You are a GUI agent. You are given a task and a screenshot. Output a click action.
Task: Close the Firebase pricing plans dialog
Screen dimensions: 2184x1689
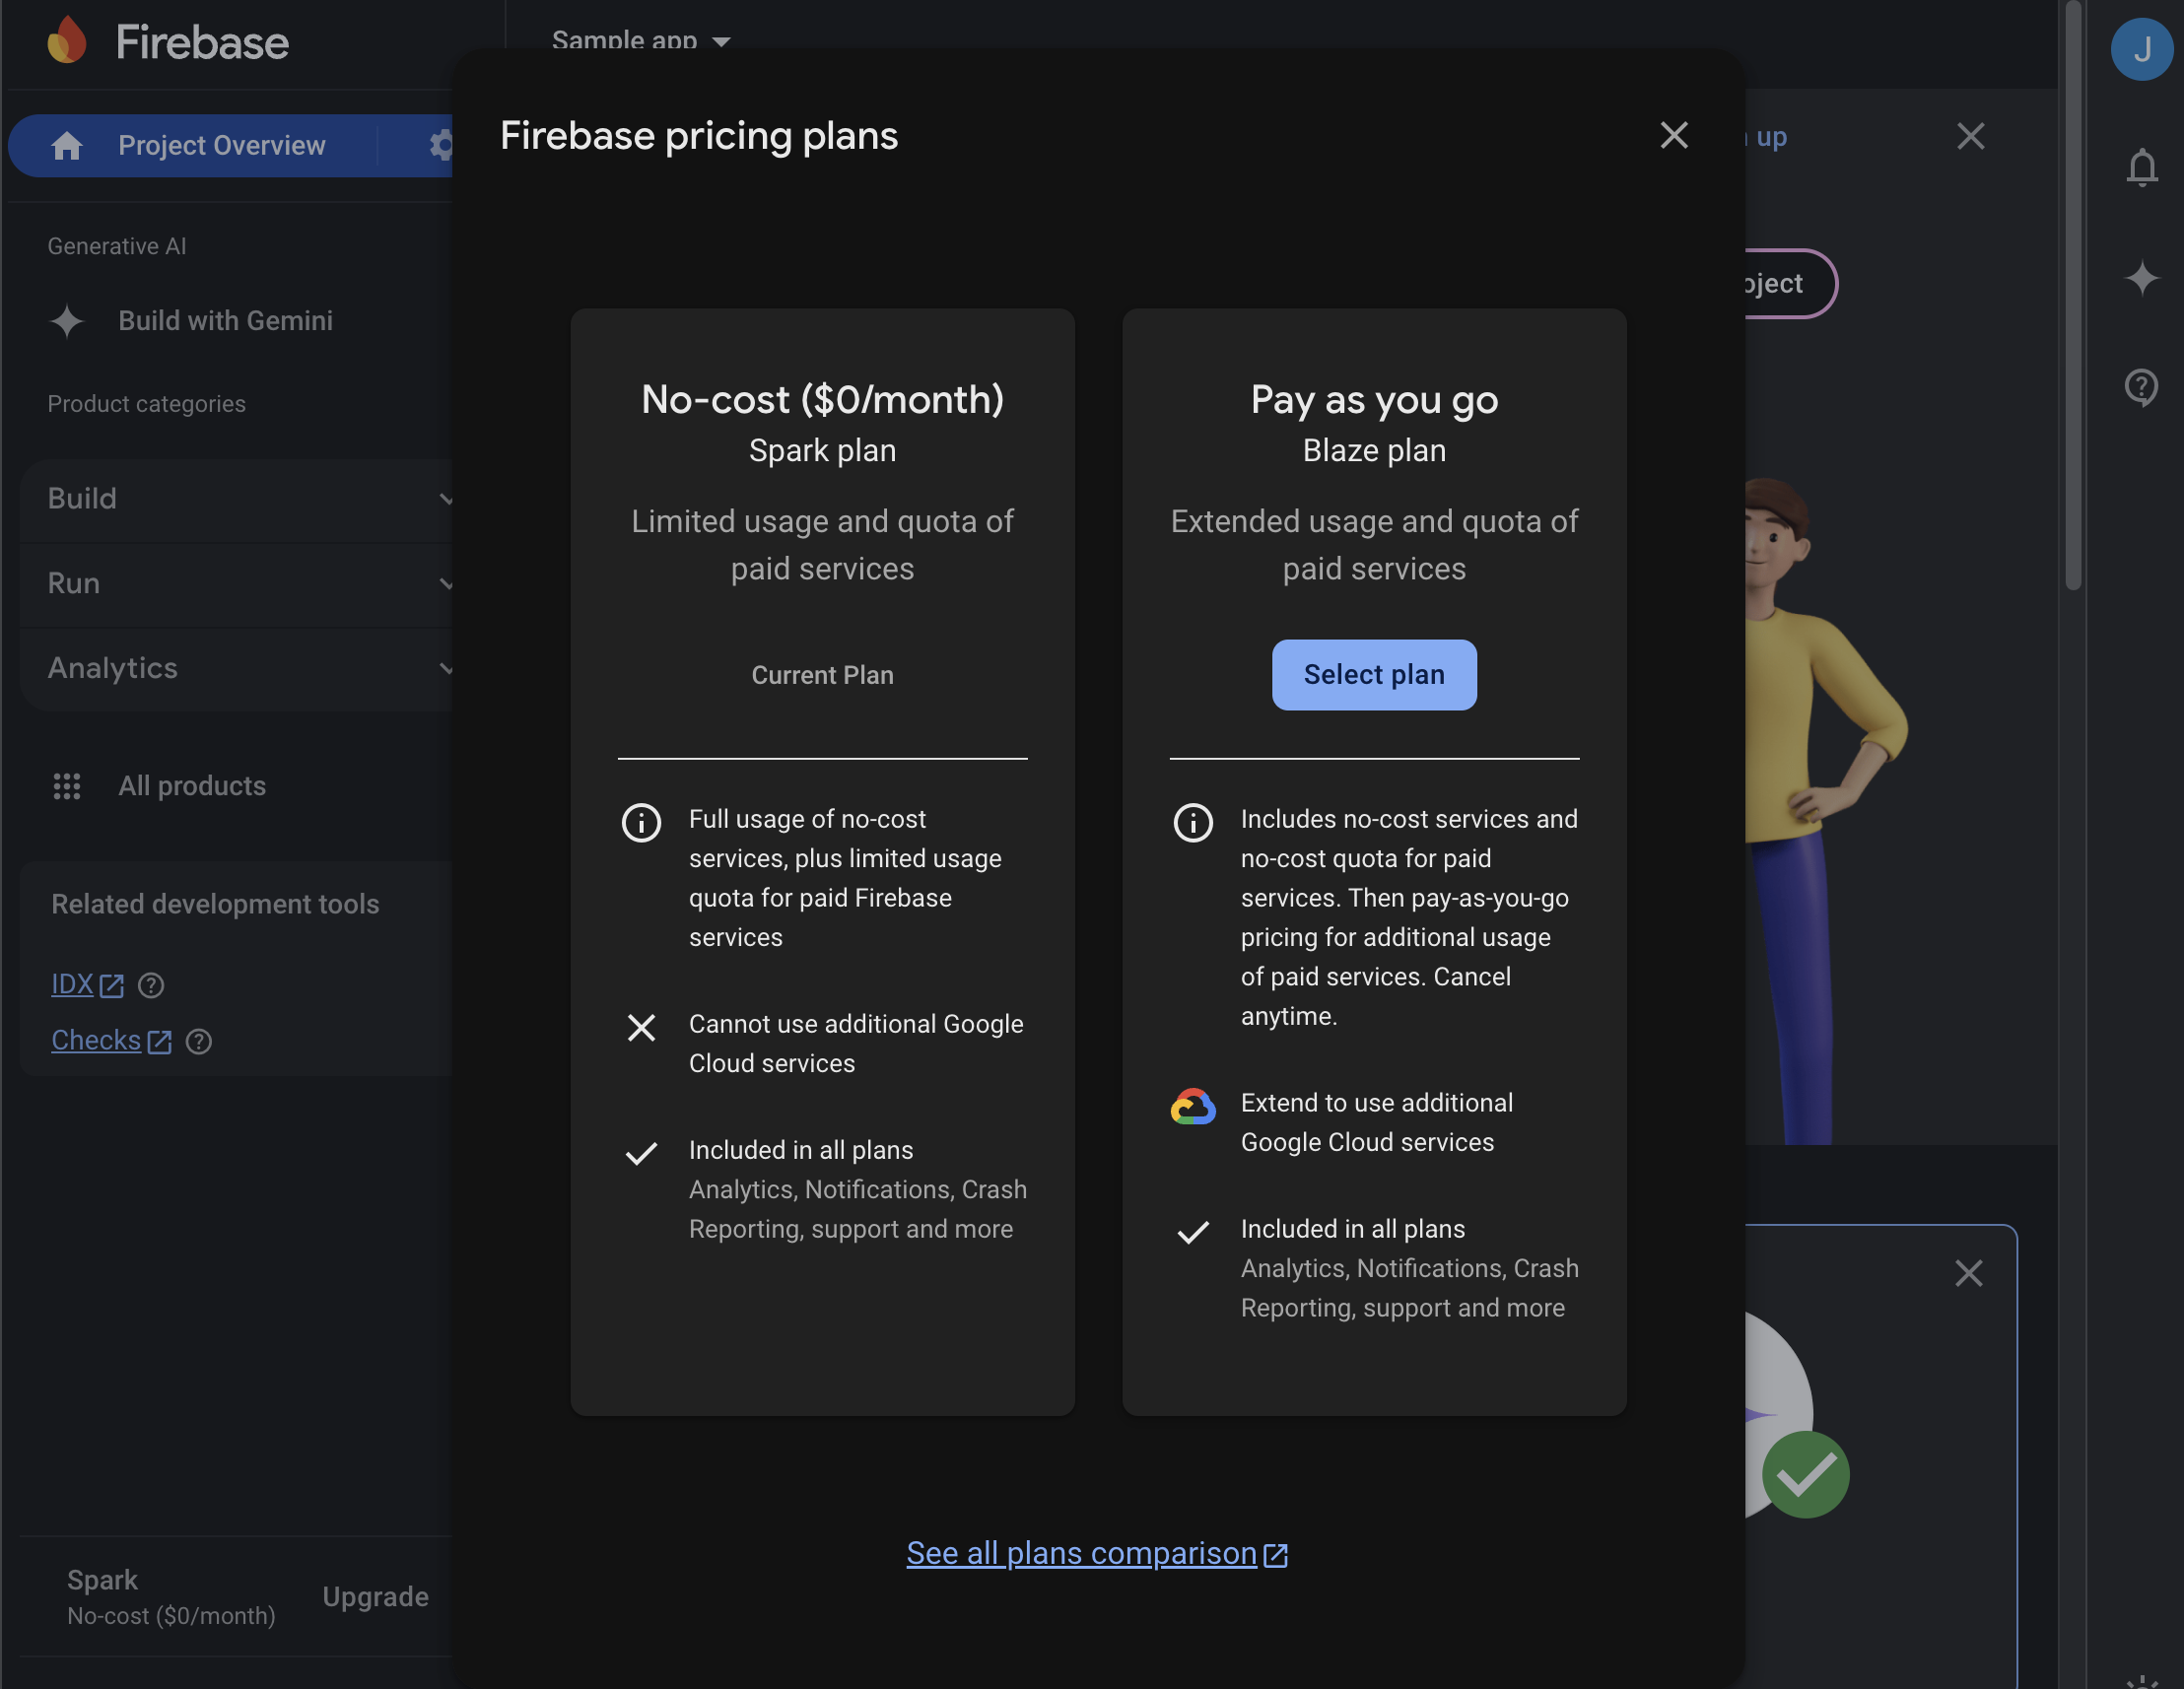coord(1674,136)
